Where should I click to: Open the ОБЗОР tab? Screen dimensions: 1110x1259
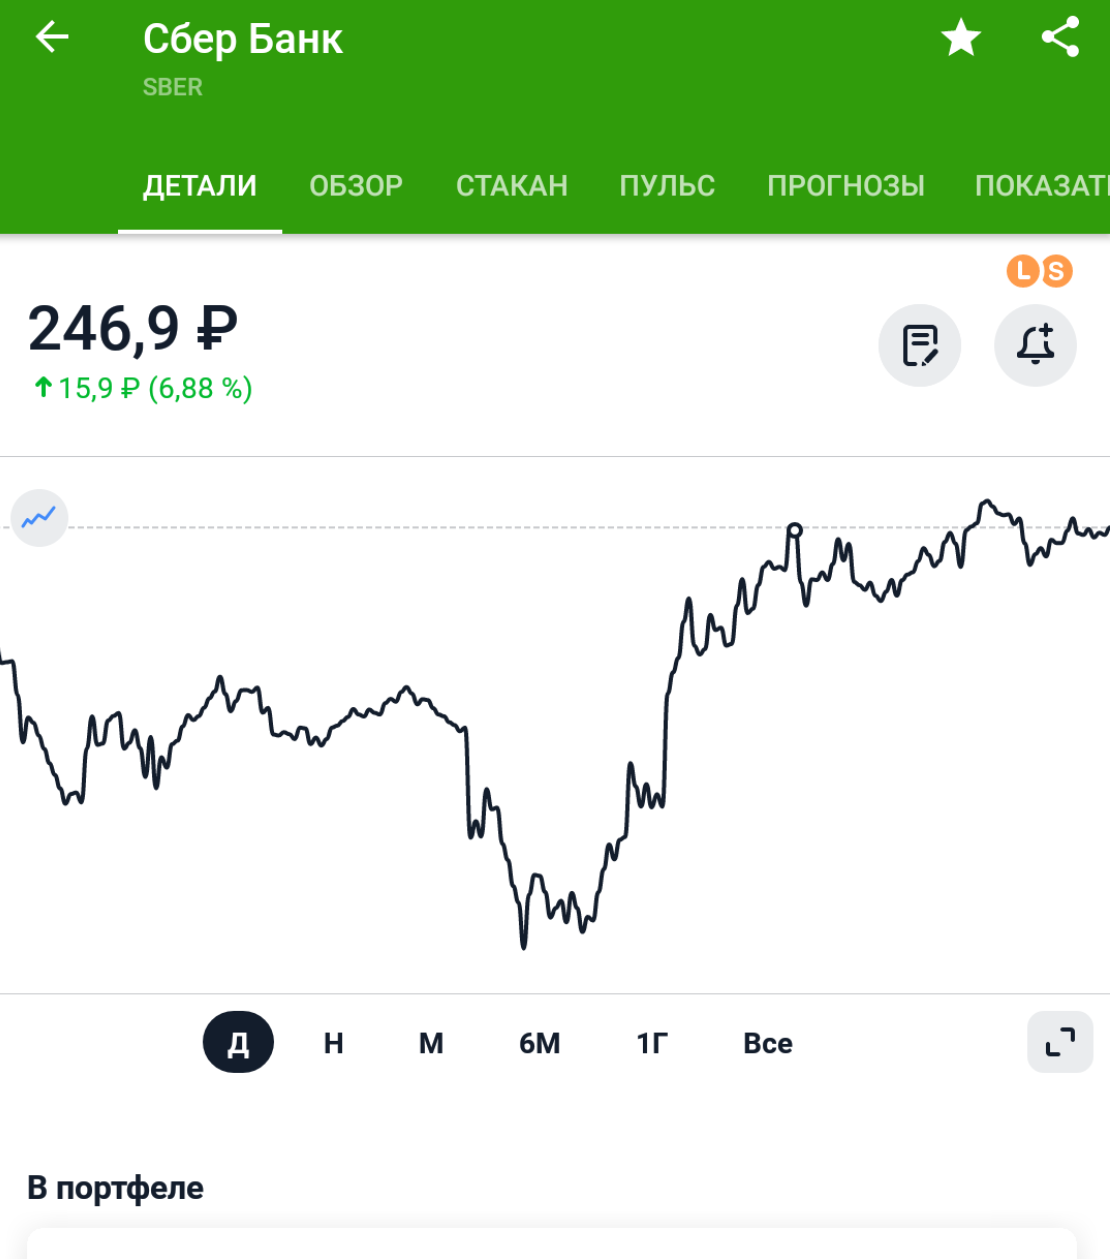[x=356, y=186]
